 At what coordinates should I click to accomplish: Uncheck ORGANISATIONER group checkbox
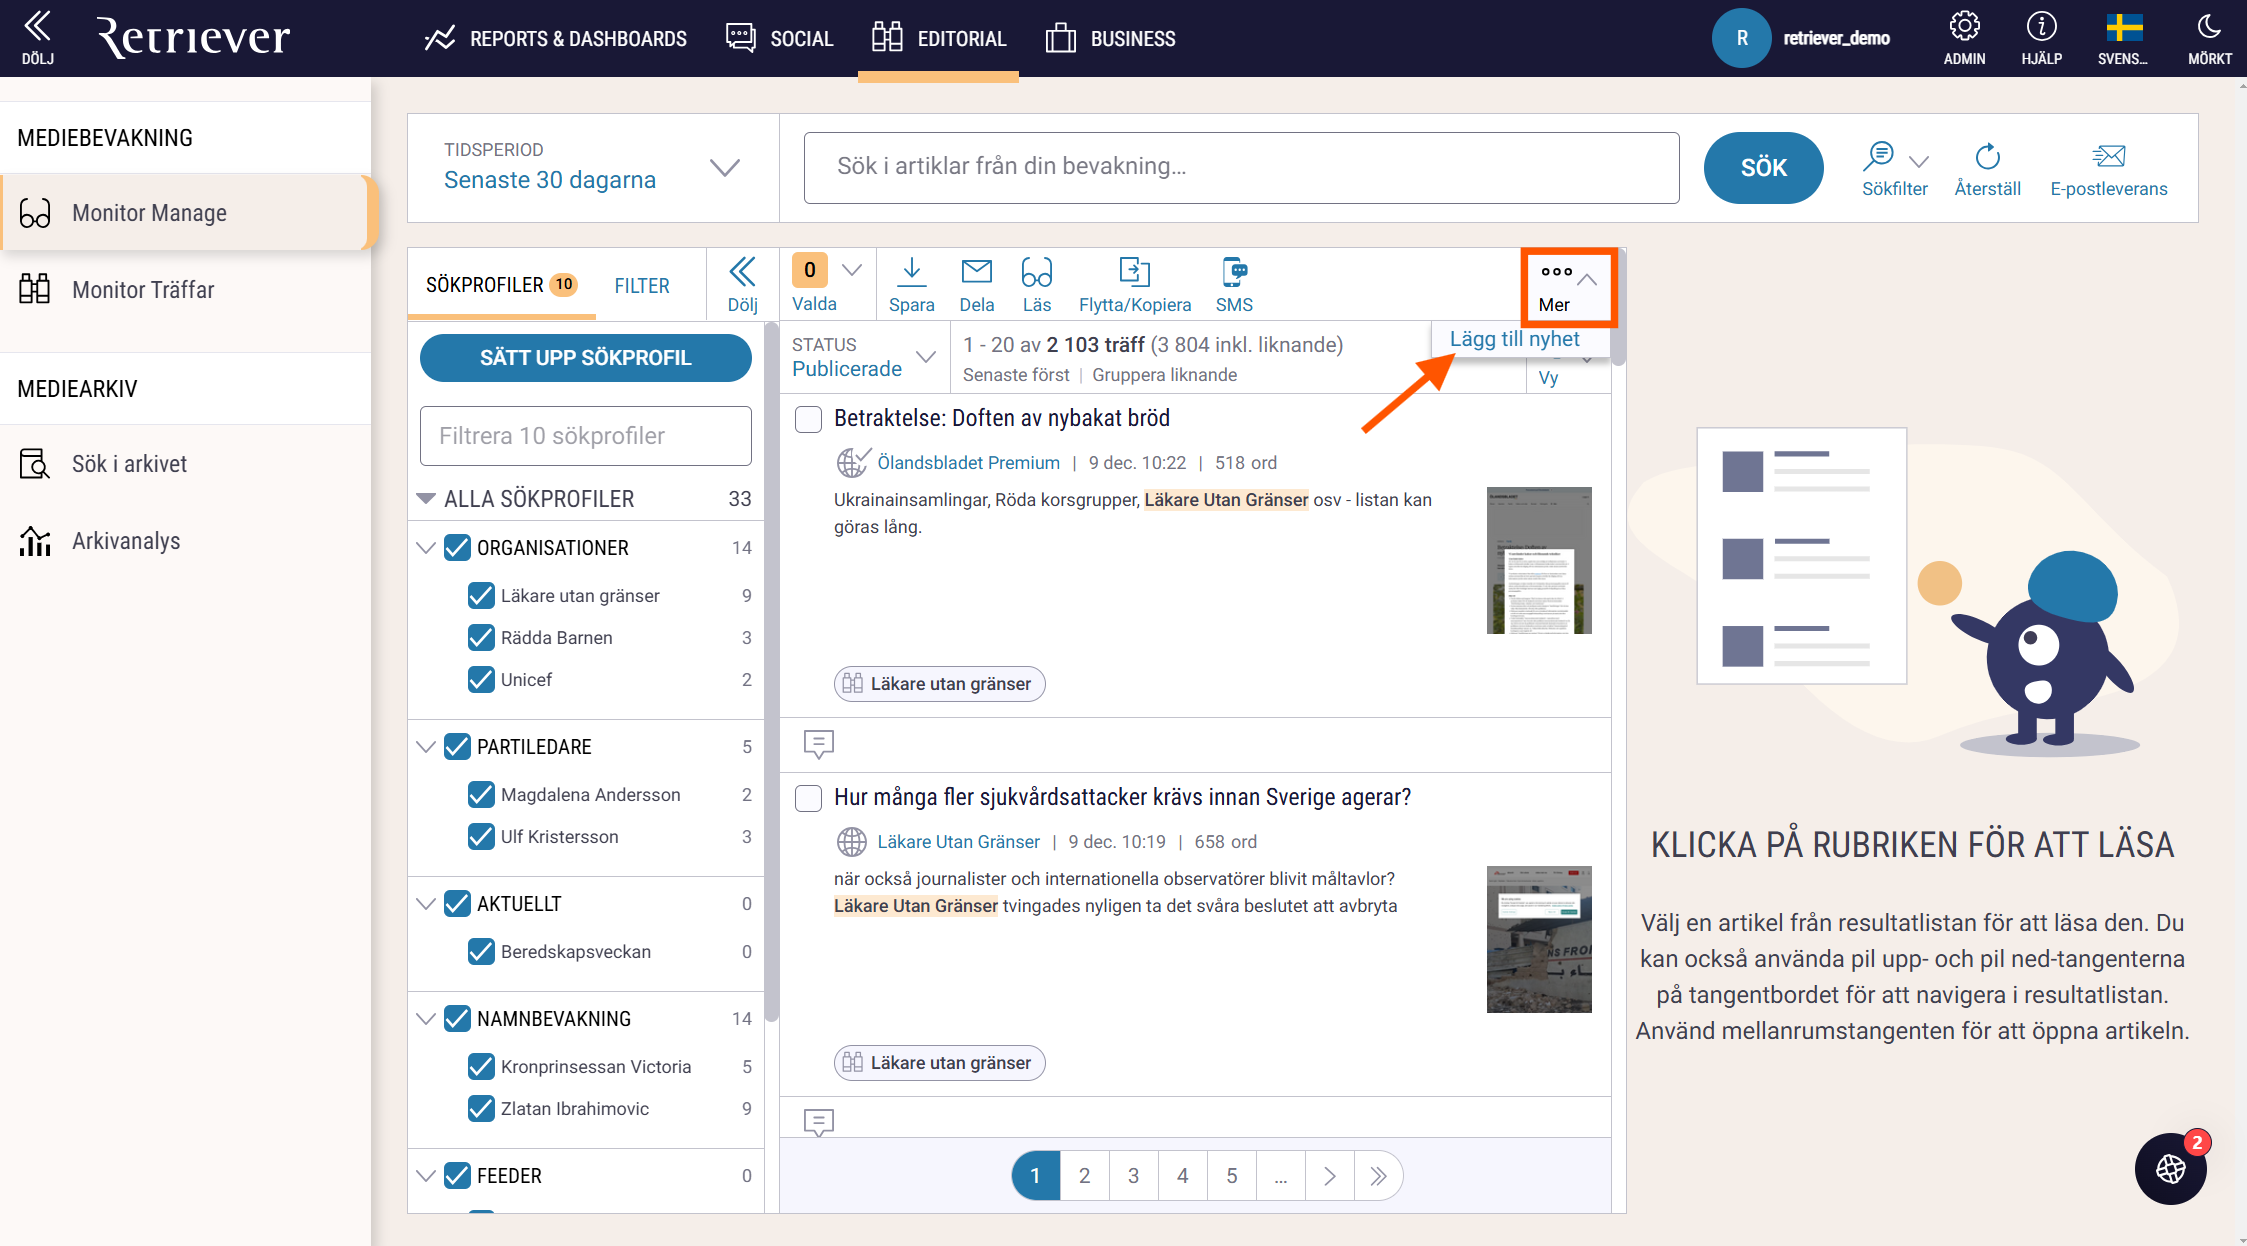click(457, 548)
